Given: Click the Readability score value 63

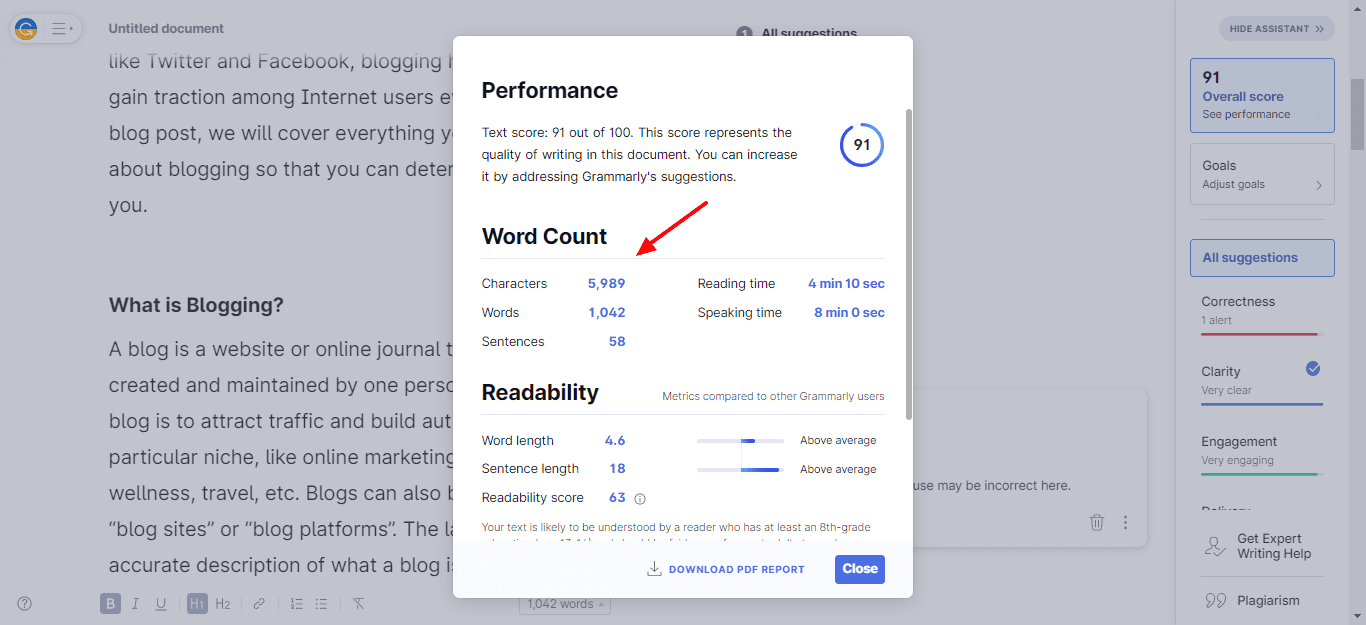Looking at the screenshot, I should pyautogui.click(x=617, y=498).
